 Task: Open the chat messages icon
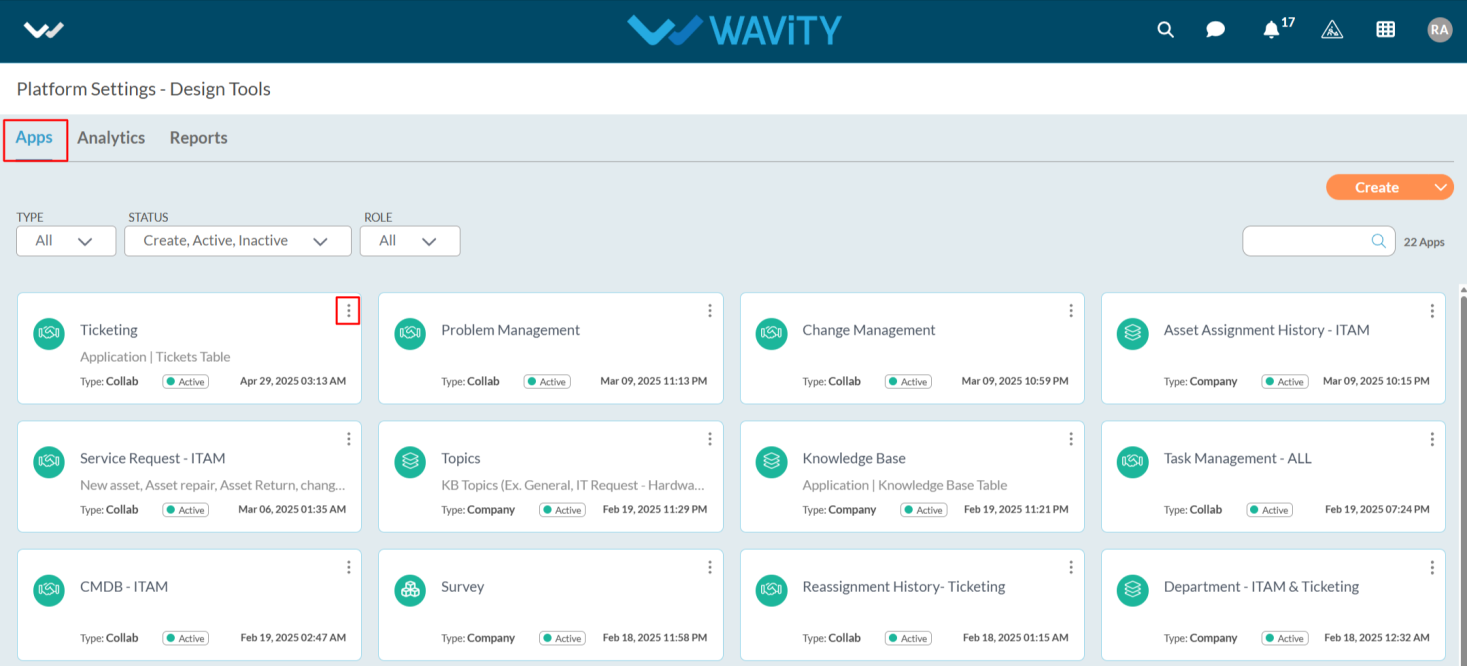click(1215, 30)
